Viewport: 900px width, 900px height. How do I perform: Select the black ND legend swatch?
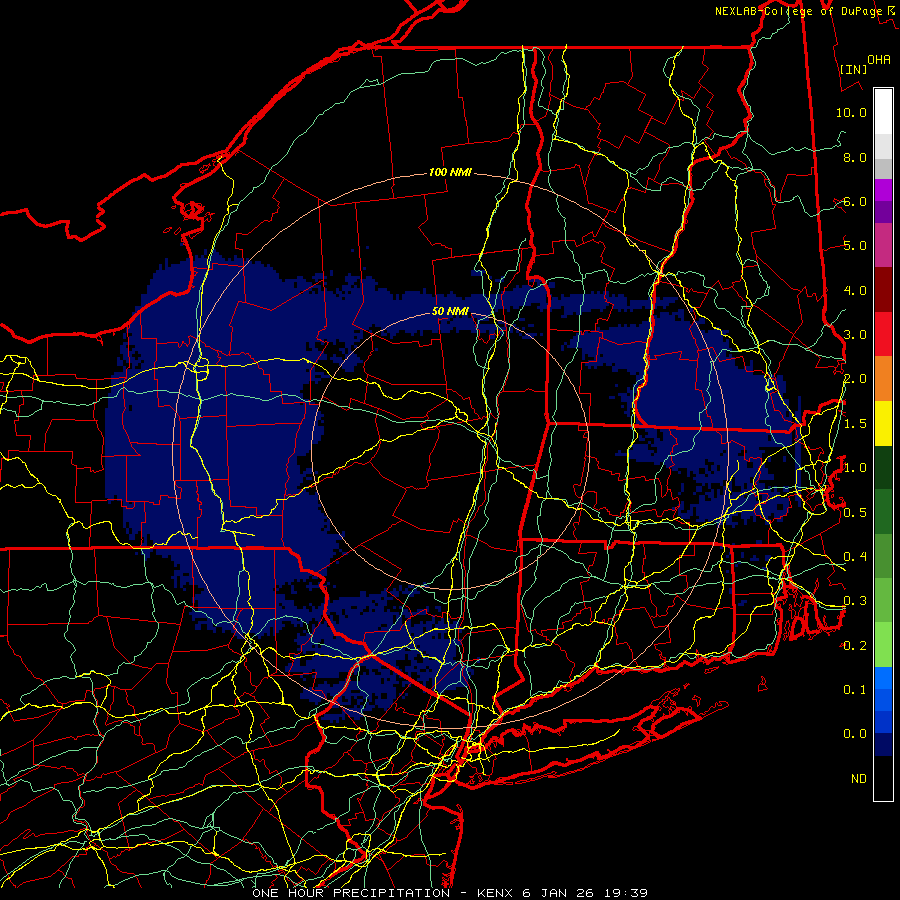point(883,778)
